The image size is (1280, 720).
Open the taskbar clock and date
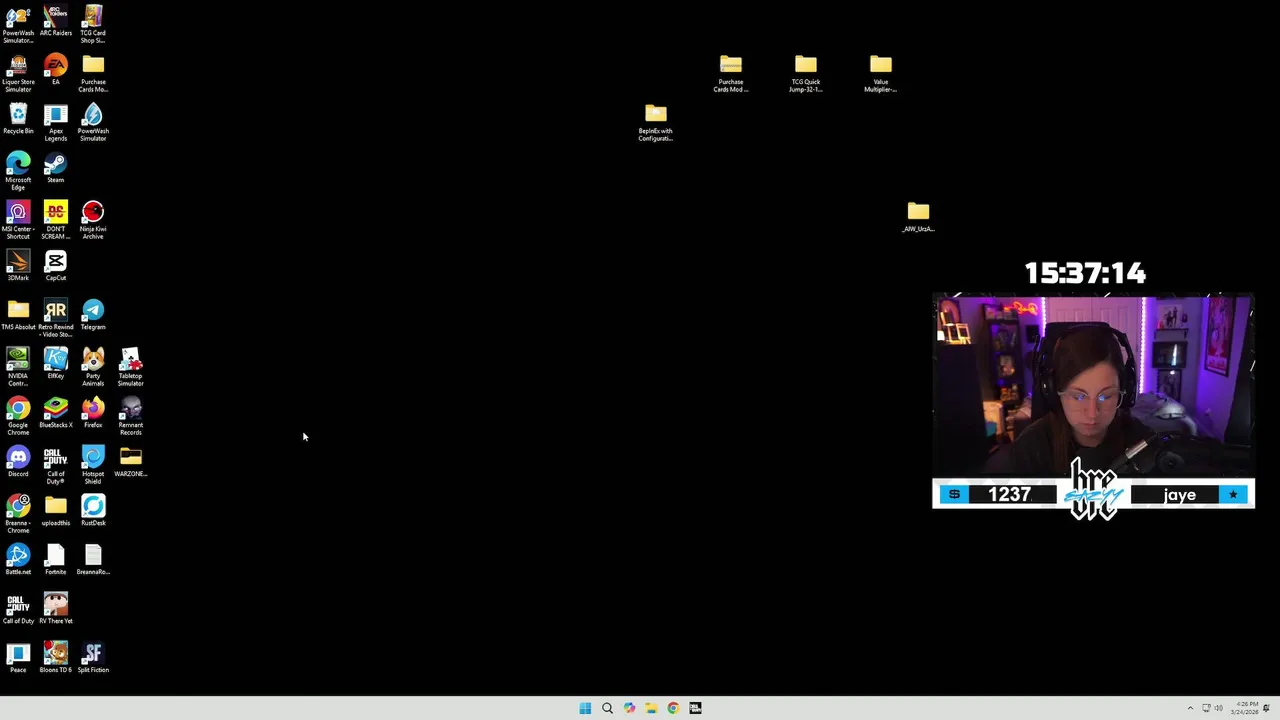pyautogui.click(x=1246, y=708)
